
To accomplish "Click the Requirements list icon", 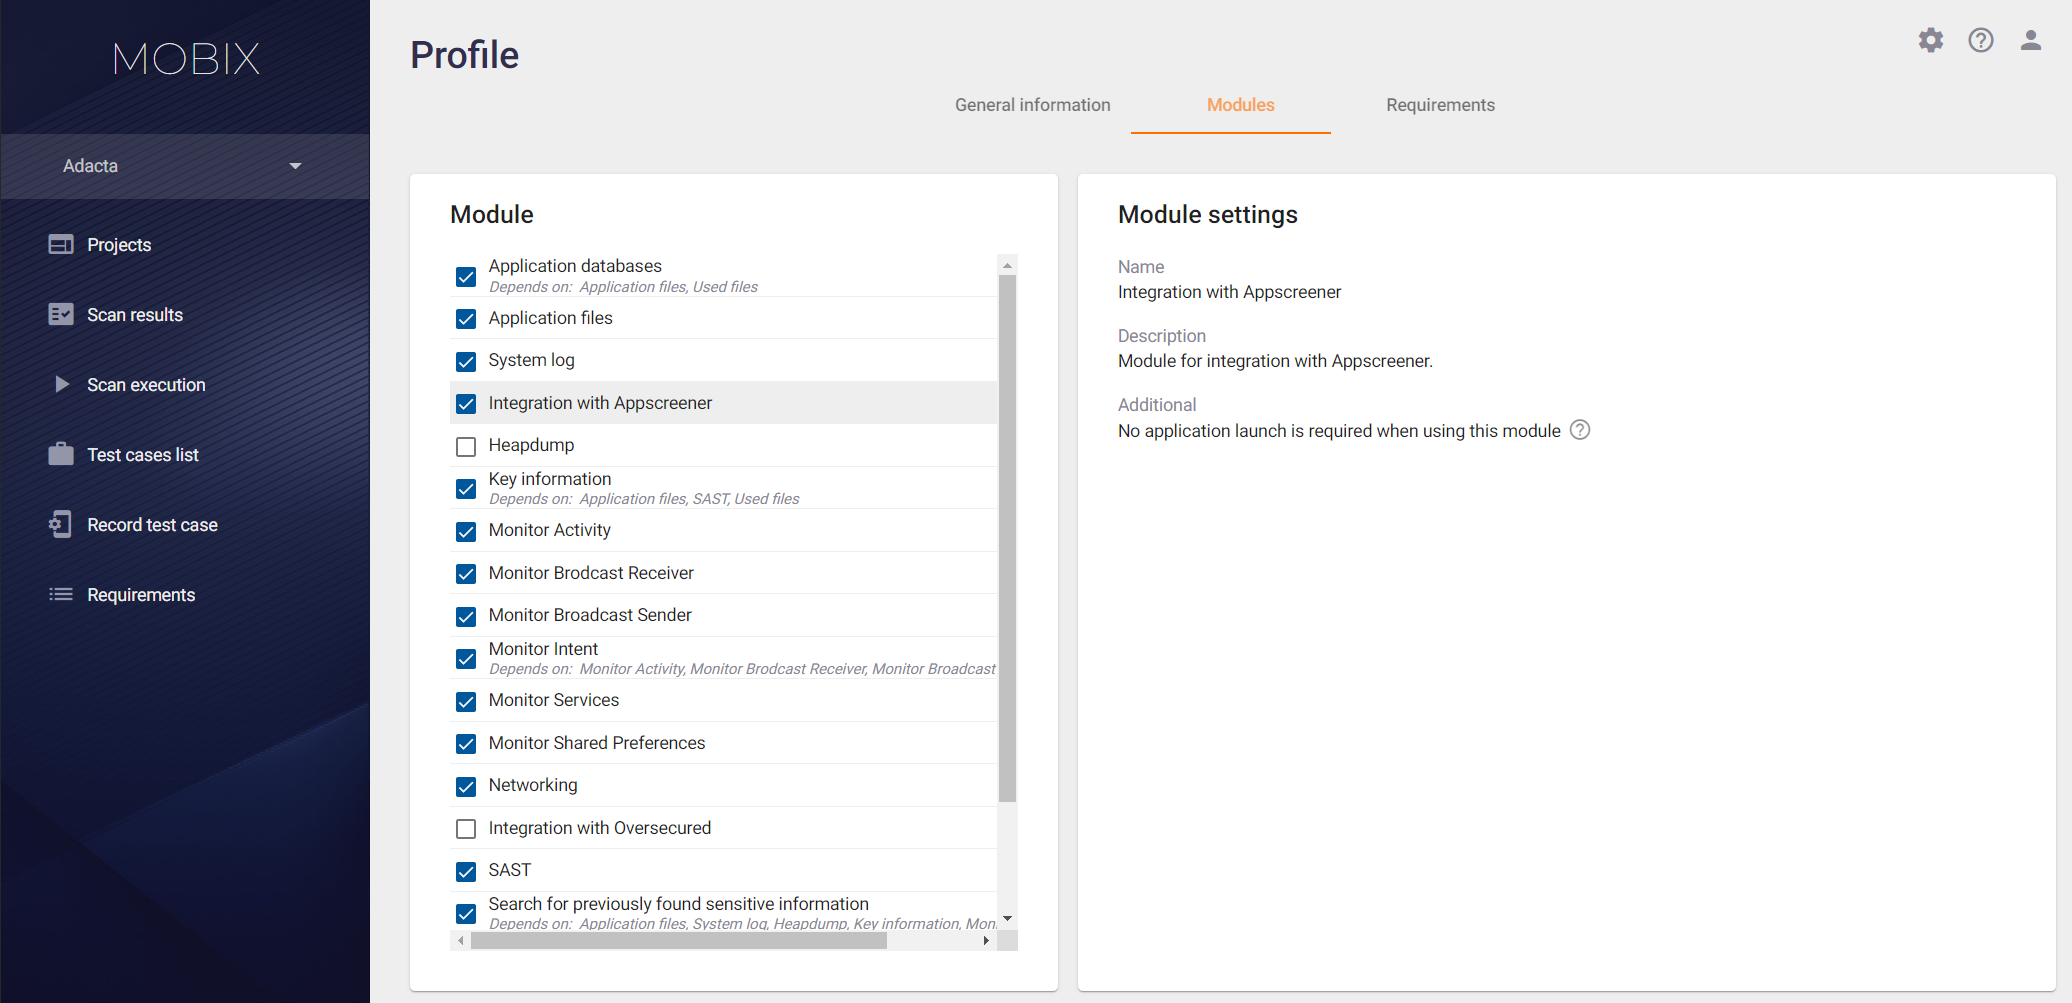I will [61, 594].
